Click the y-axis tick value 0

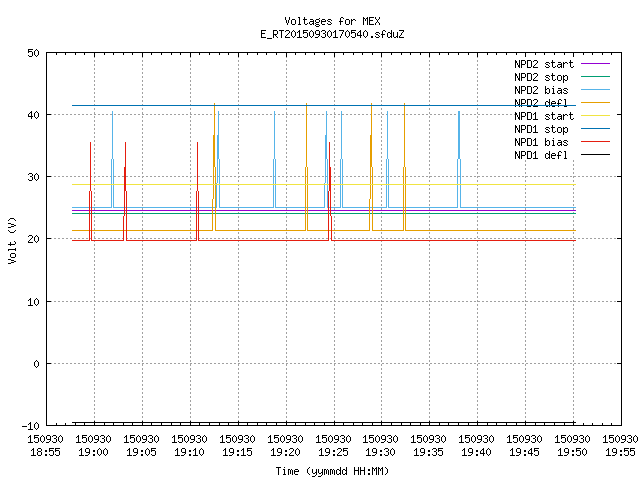[x=37, y=364]
